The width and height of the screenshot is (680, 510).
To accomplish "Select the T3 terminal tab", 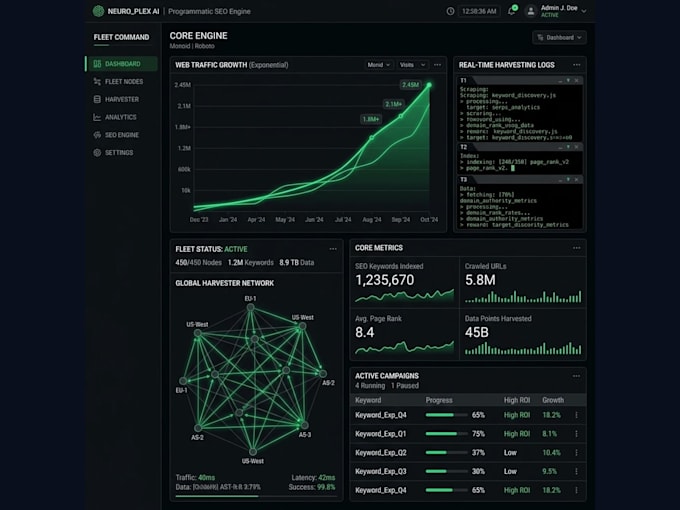I will pyautogui.click(x=464, y=180).
